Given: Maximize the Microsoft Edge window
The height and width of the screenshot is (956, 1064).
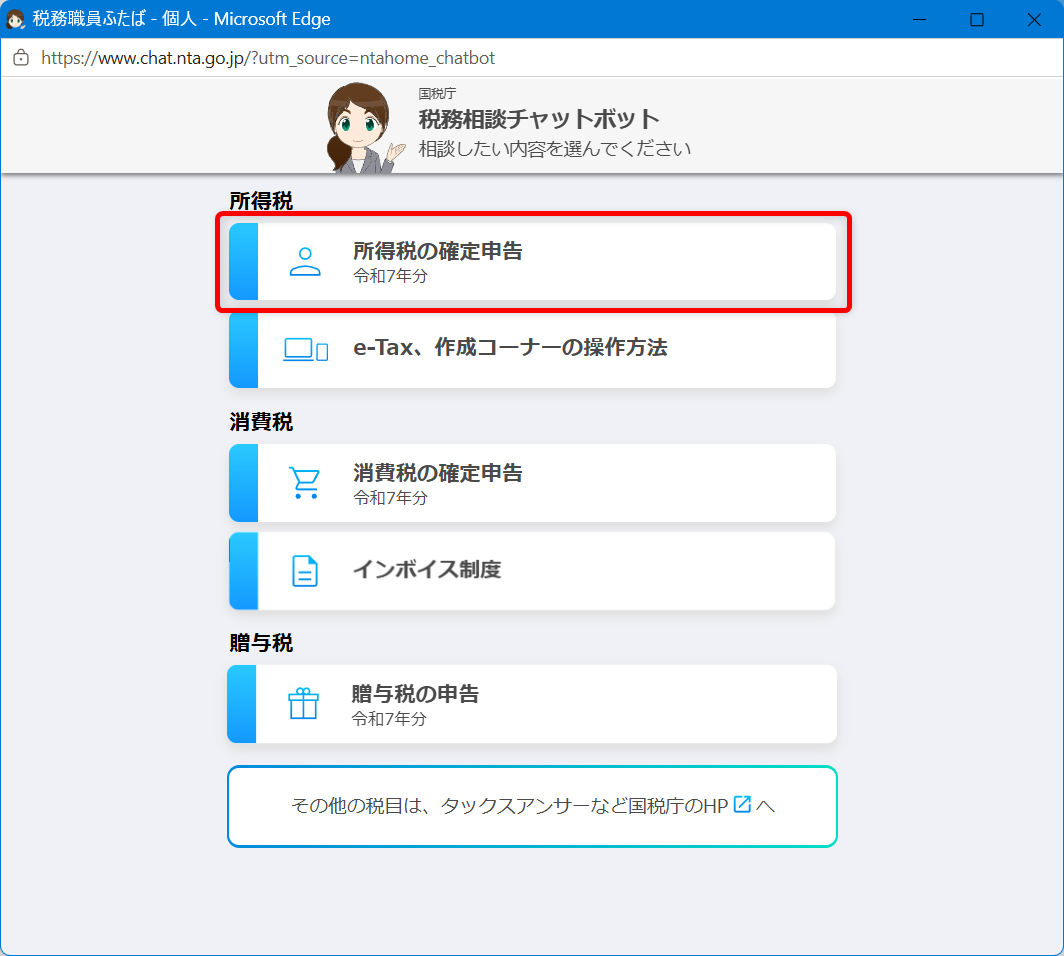Looking at the screenshot, I should [x=976, y=19].
